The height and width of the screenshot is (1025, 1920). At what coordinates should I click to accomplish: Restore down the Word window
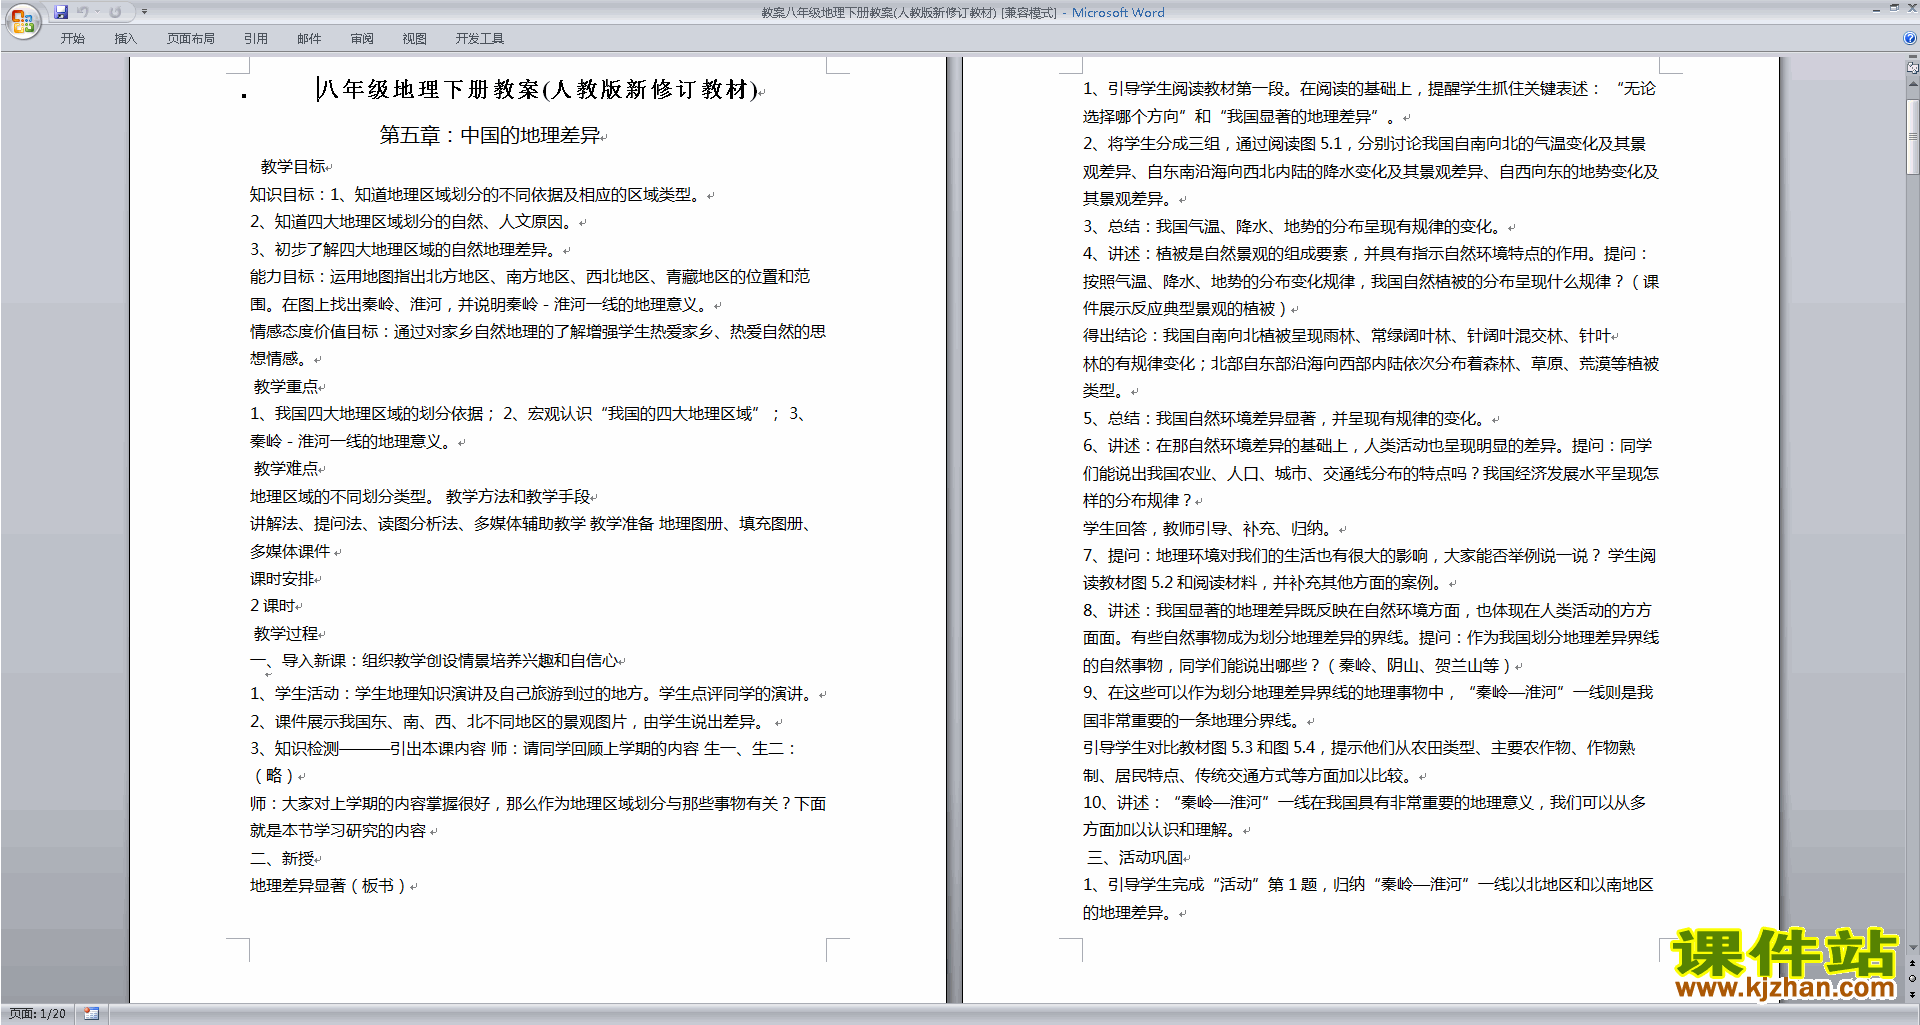(x=1894, y=8)
